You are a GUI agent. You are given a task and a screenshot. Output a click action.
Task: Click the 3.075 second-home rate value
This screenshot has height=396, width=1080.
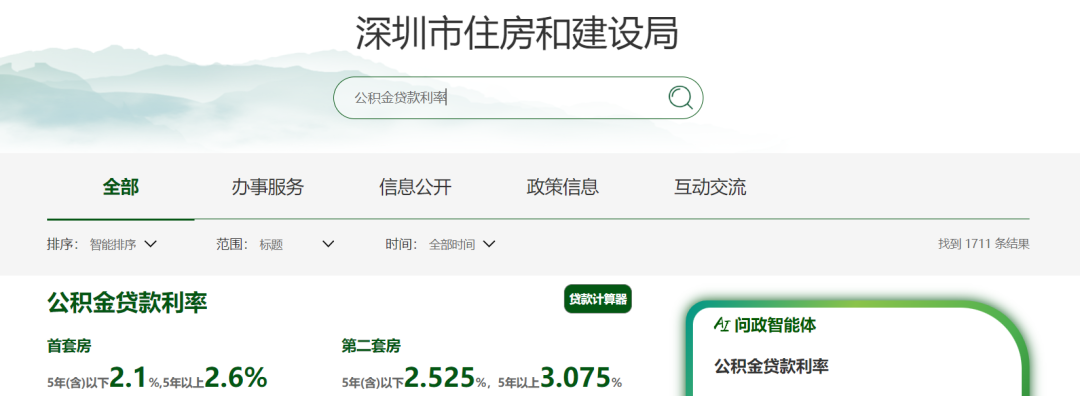click(575, 377)
